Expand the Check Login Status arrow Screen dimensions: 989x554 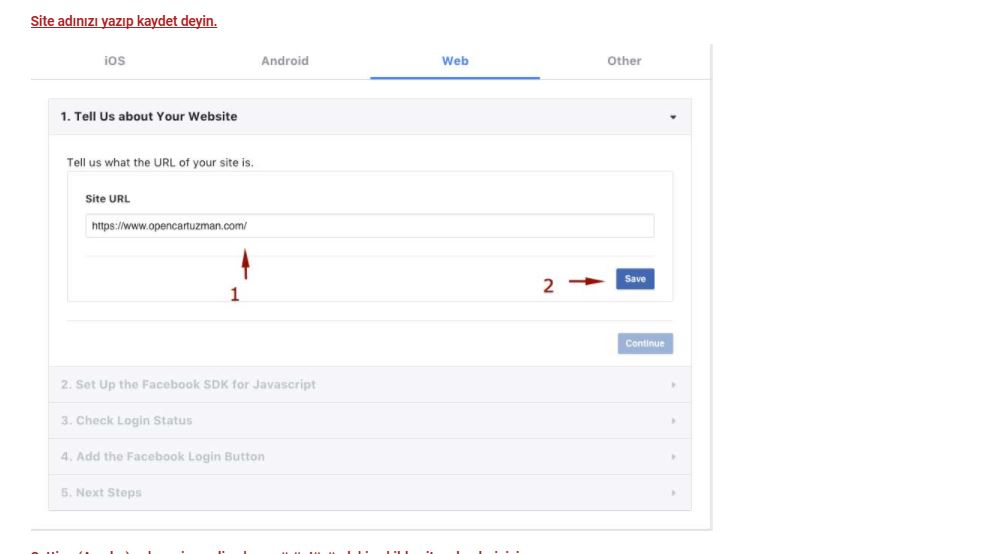[x=673, y=421]
